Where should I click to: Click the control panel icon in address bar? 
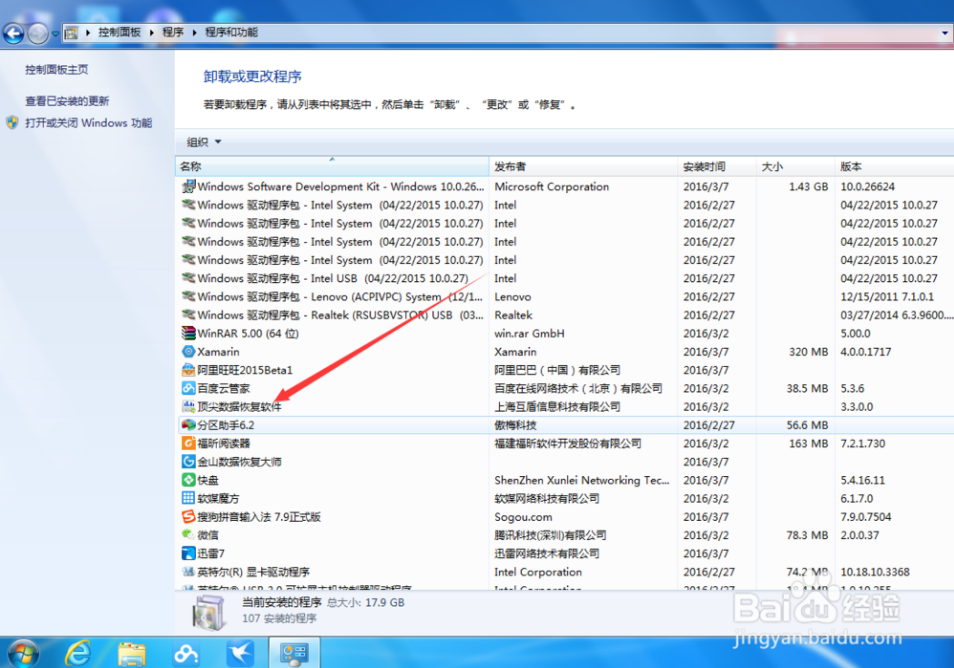coord(71,33)
